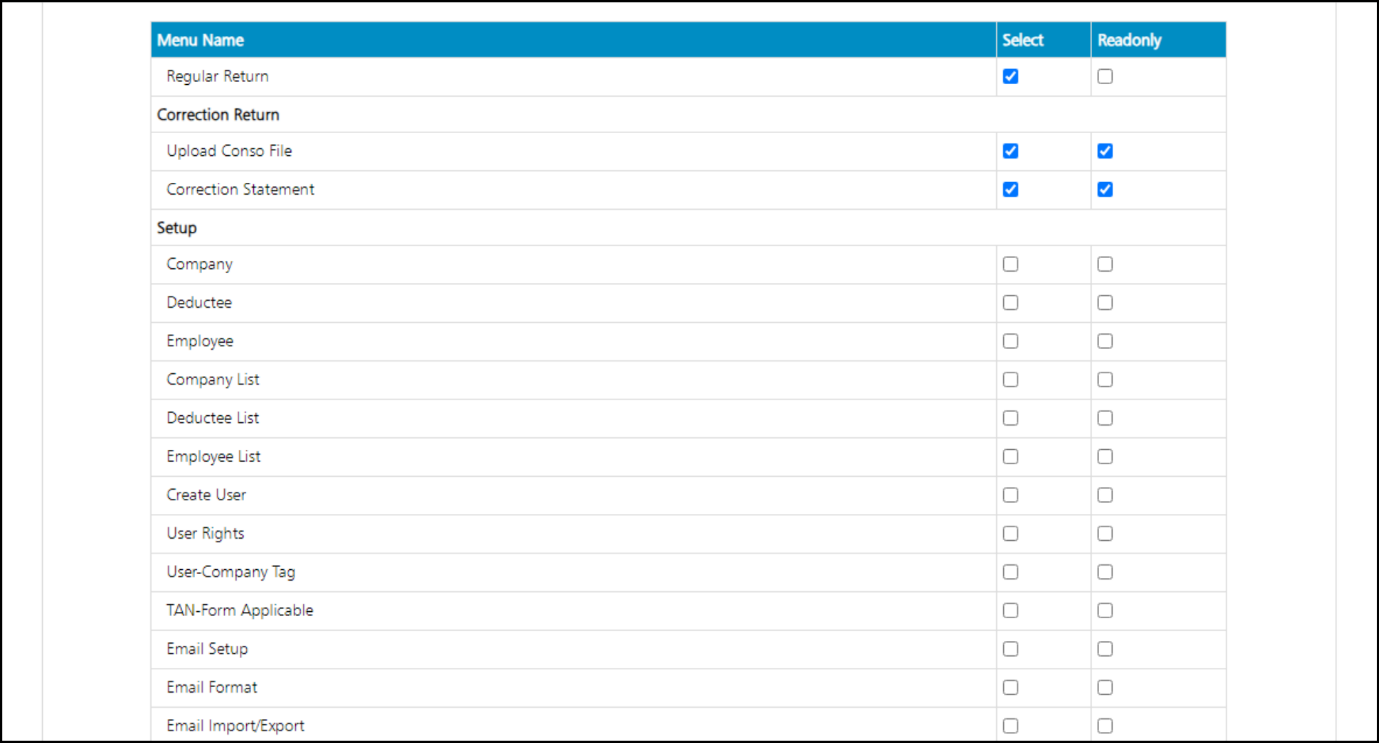Disable Readonly for Correction Statement

1105,189
